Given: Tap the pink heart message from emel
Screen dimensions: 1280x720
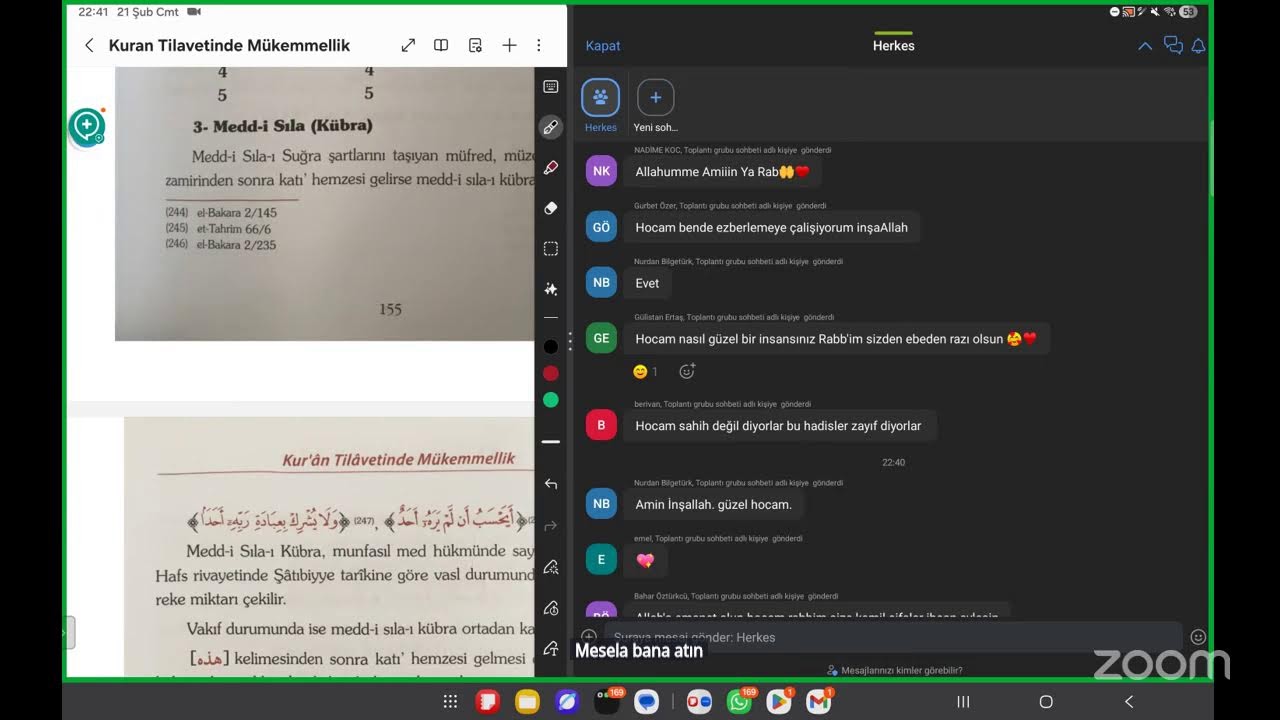Looking at the screenshot, I should (646, 560).
